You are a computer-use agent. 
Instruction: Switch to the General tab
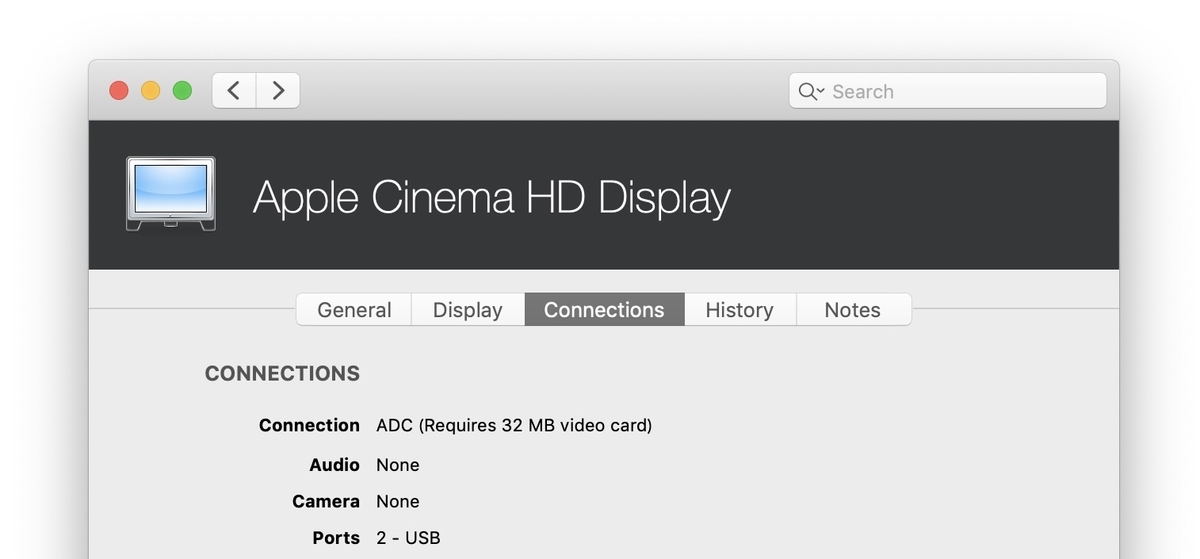coord(354,310)
